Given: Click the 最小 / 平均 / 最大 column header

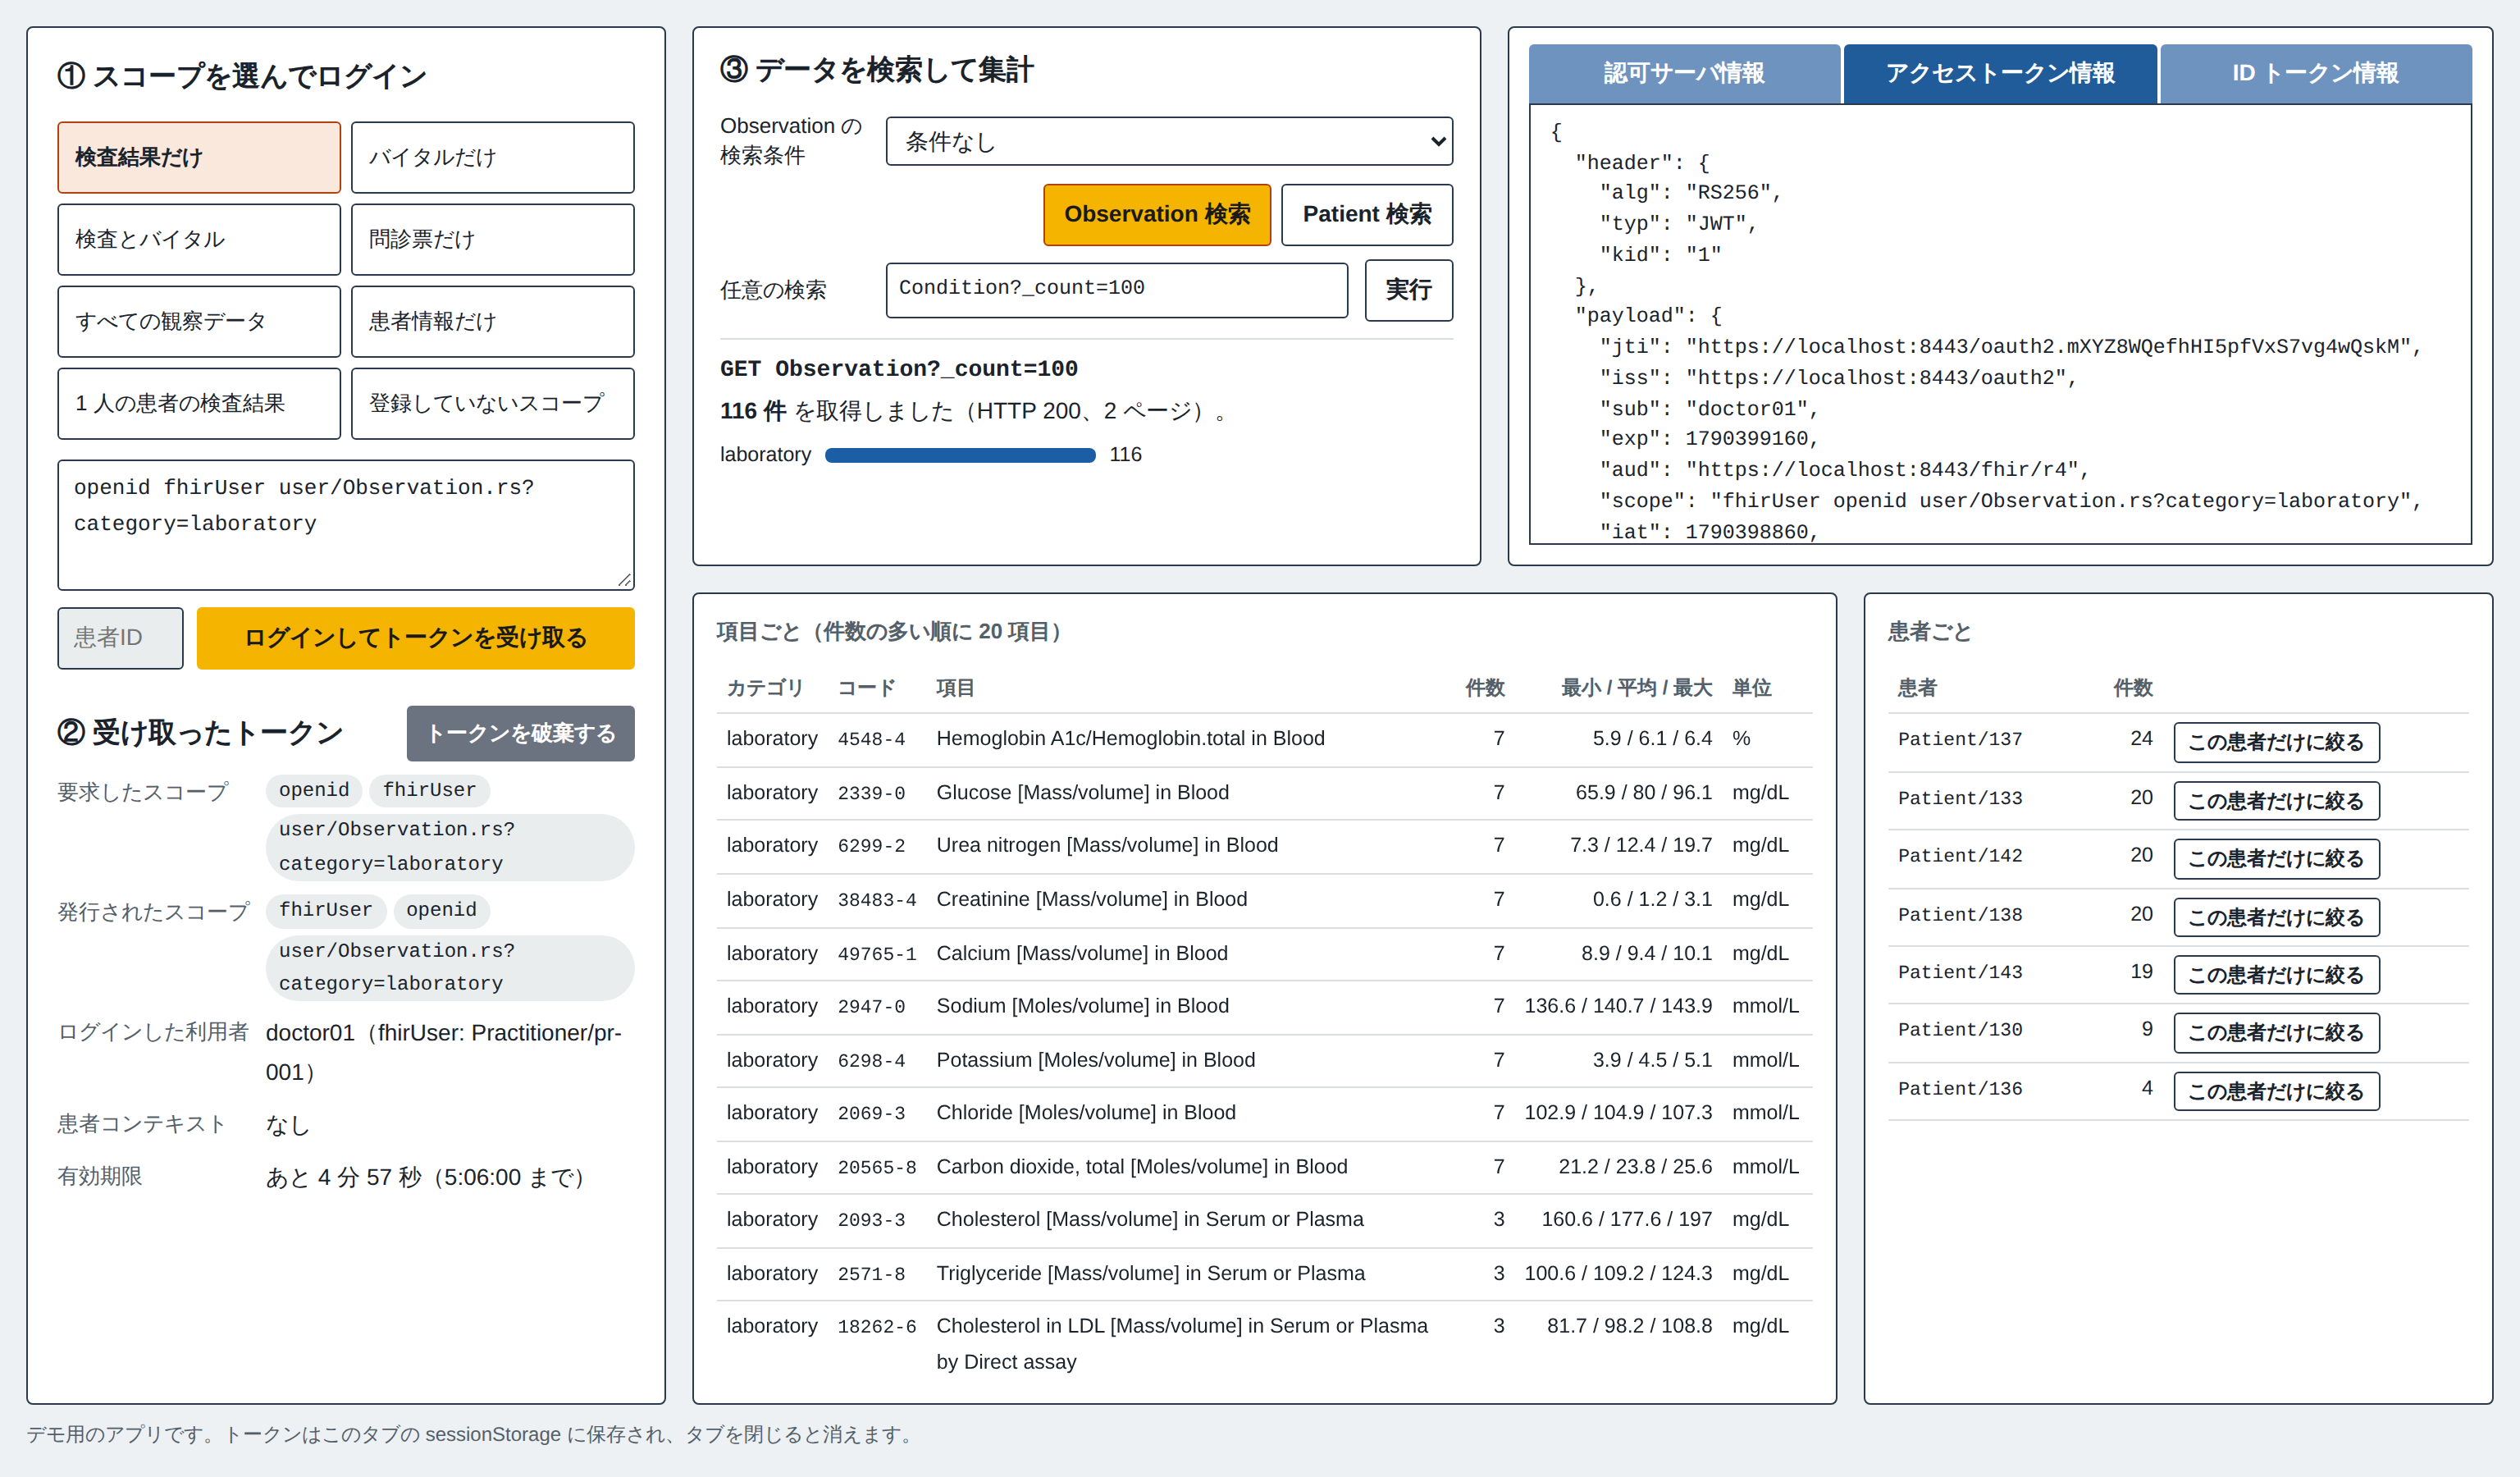Looking at the screenshot, I should (1636, 688).
